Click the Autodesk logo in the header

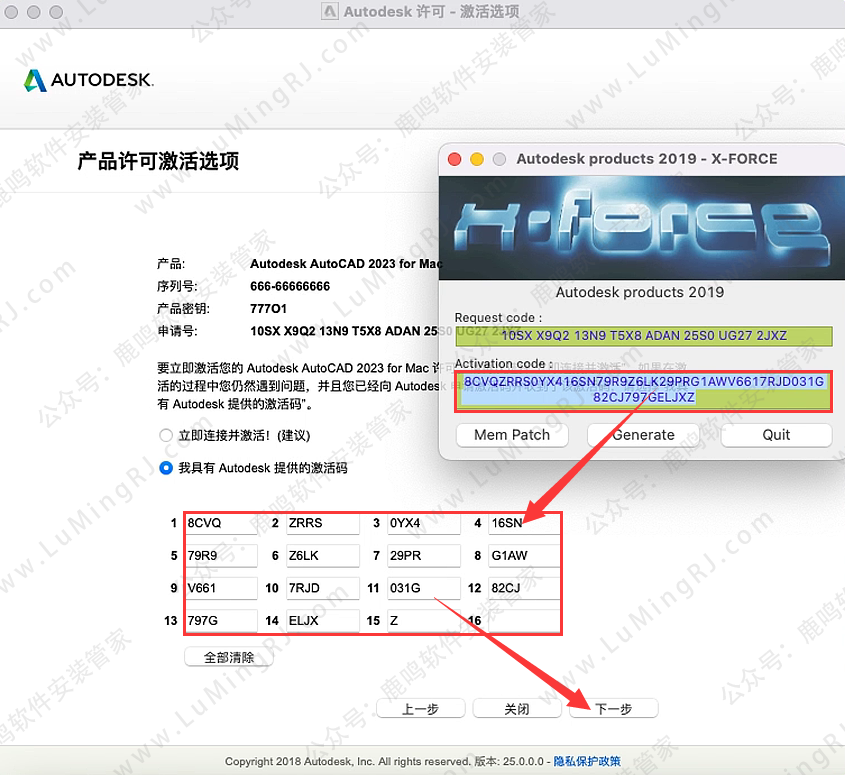pyautogui.click(x=88, y=80)
